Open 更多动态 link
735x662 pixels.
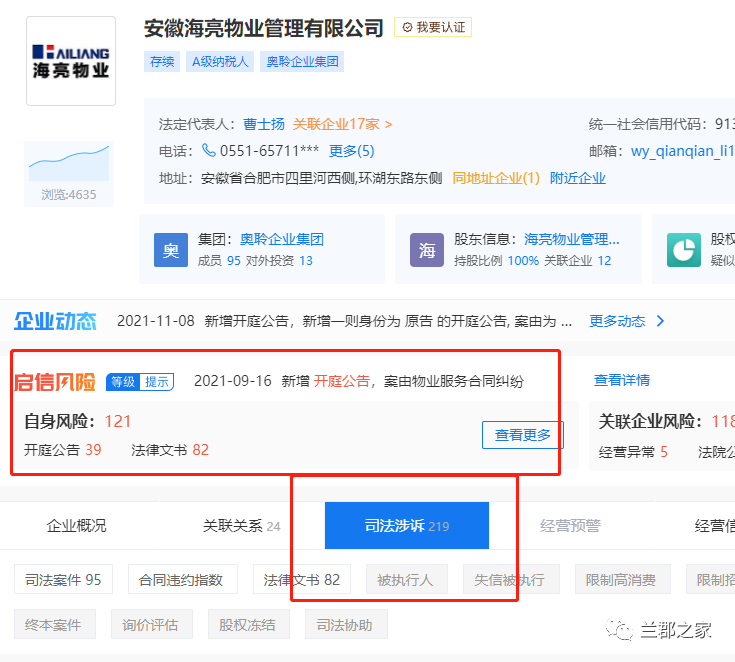[x=617, y=321]
